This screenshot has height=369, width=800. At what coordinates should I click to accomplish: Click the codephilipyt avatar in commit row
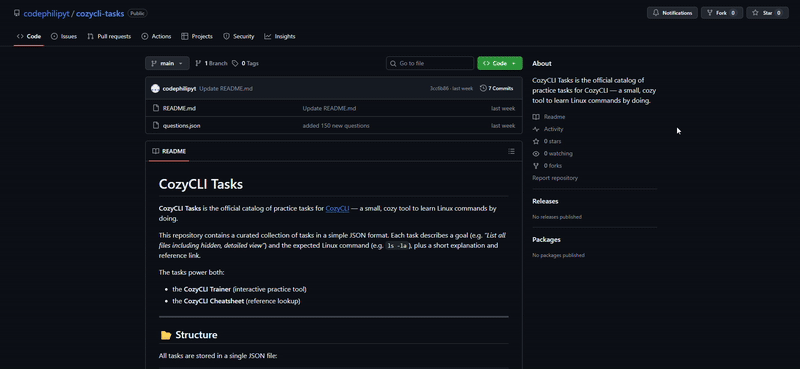click(155, 88)
